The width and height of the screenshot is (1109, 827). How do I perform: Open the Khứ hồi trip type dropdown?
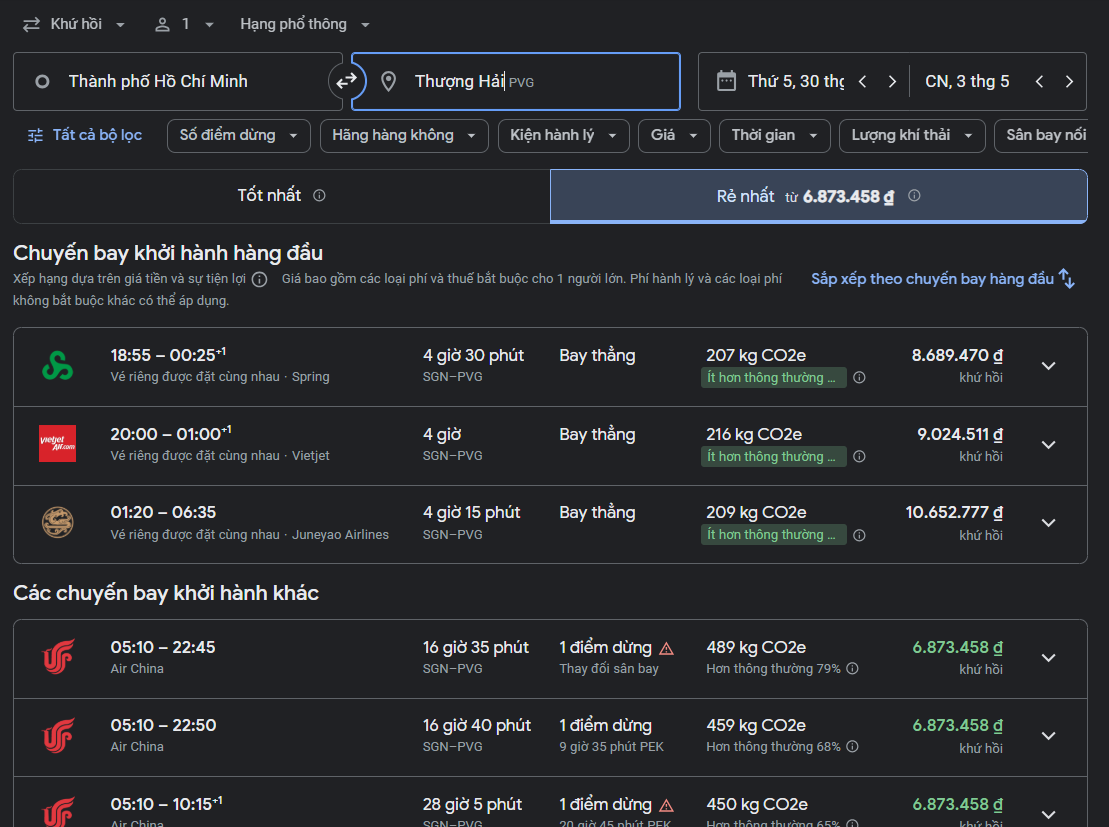point(75,24)
